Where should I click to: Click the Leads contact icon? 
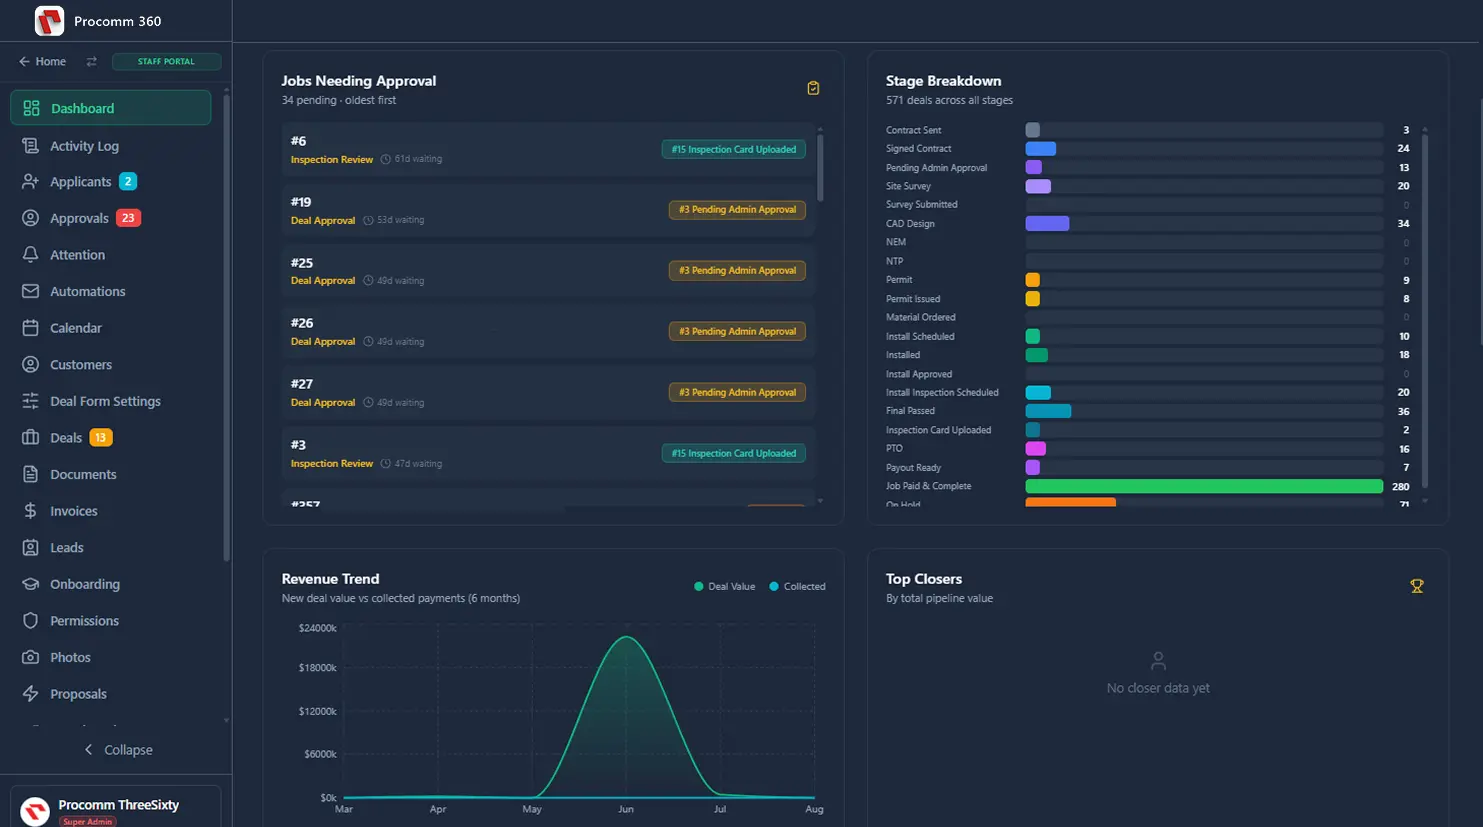coord(30,548)
